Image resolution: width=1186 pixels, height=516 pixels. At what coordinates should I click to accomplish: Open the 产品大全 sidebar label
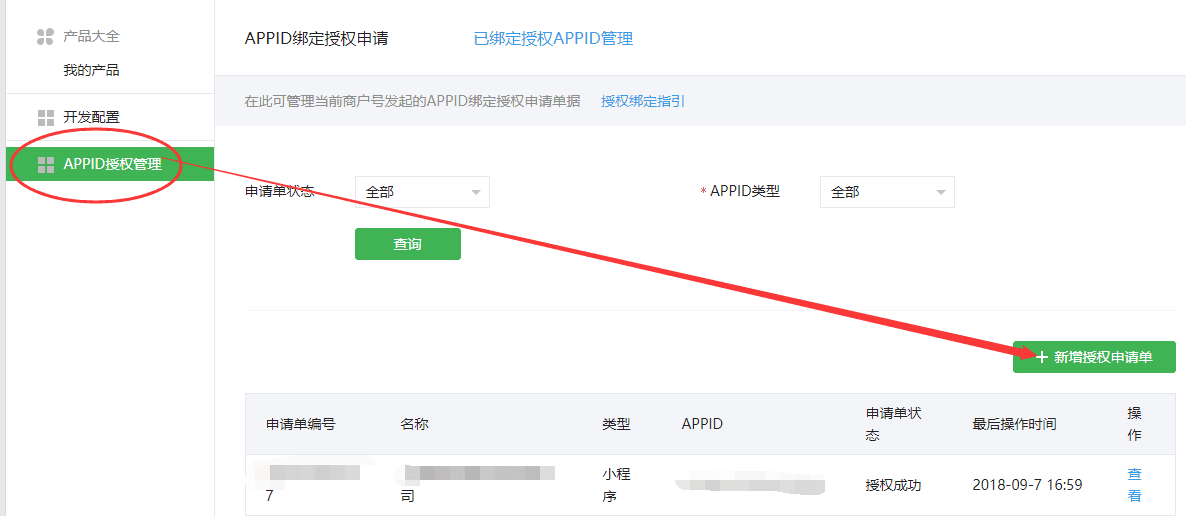pyautogui.click(x=91, y=37)
